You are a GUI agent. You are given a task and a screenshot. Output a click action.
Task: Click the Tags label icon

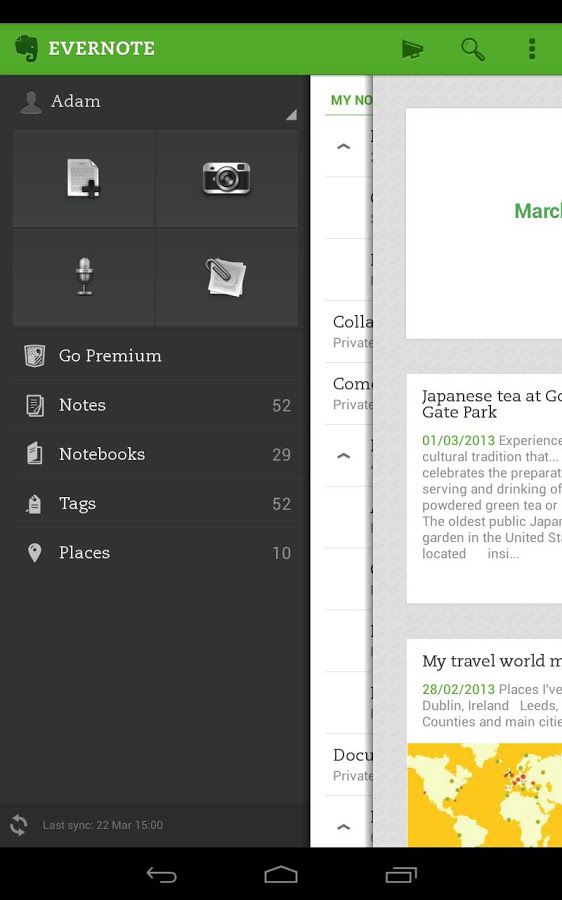point(34,504)
